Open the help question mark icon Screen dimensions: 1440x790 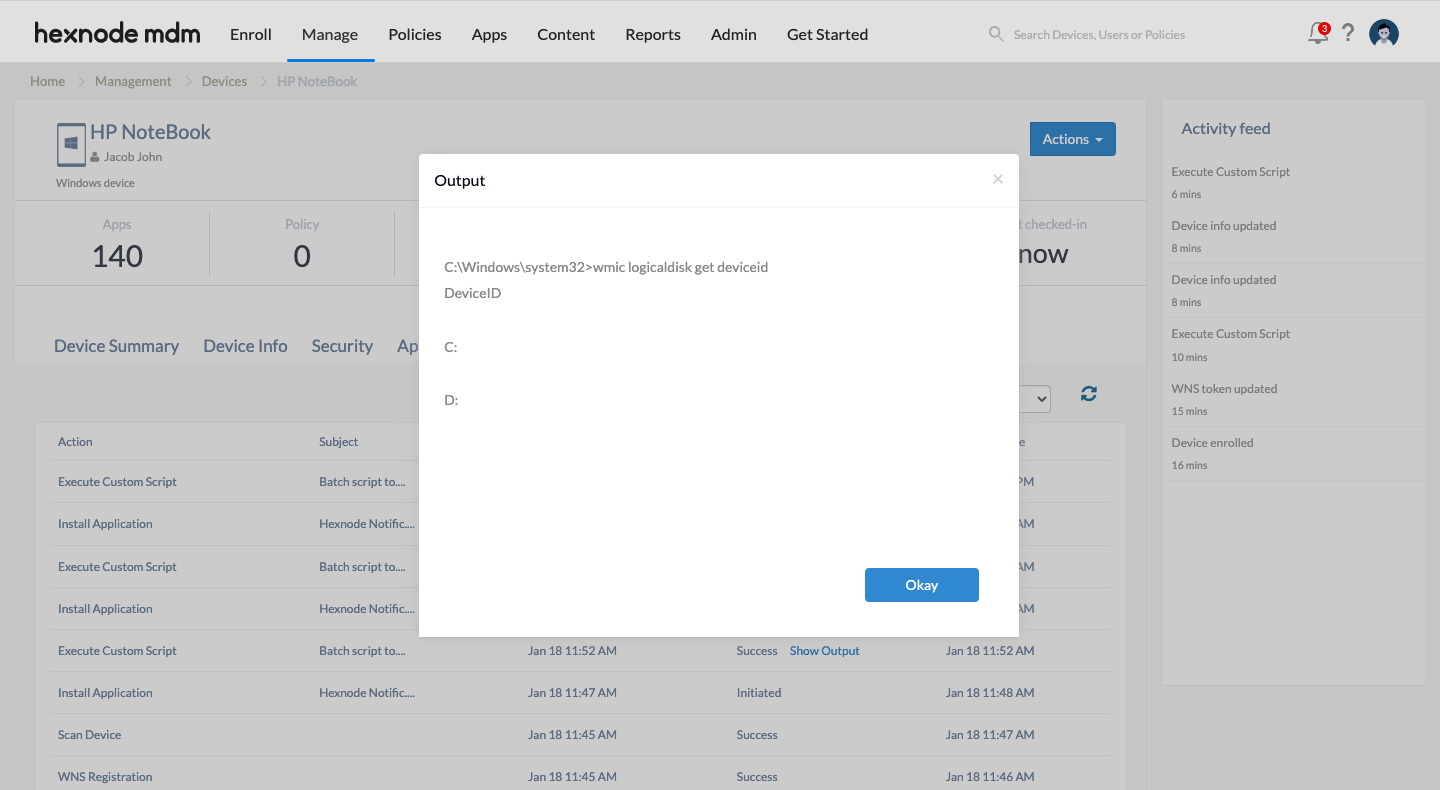pyautogui.click(x=1348, y=33)
